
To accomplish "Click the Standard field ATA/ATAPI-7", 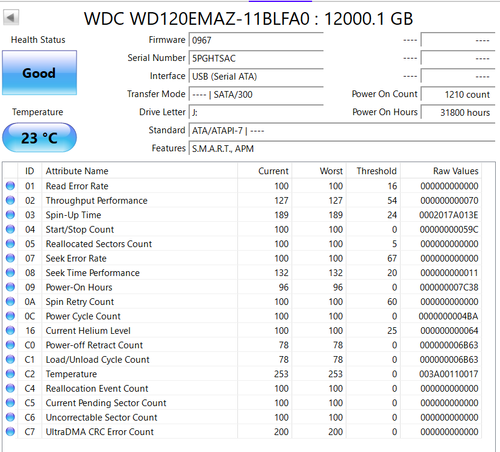I will tap(342, 130).
